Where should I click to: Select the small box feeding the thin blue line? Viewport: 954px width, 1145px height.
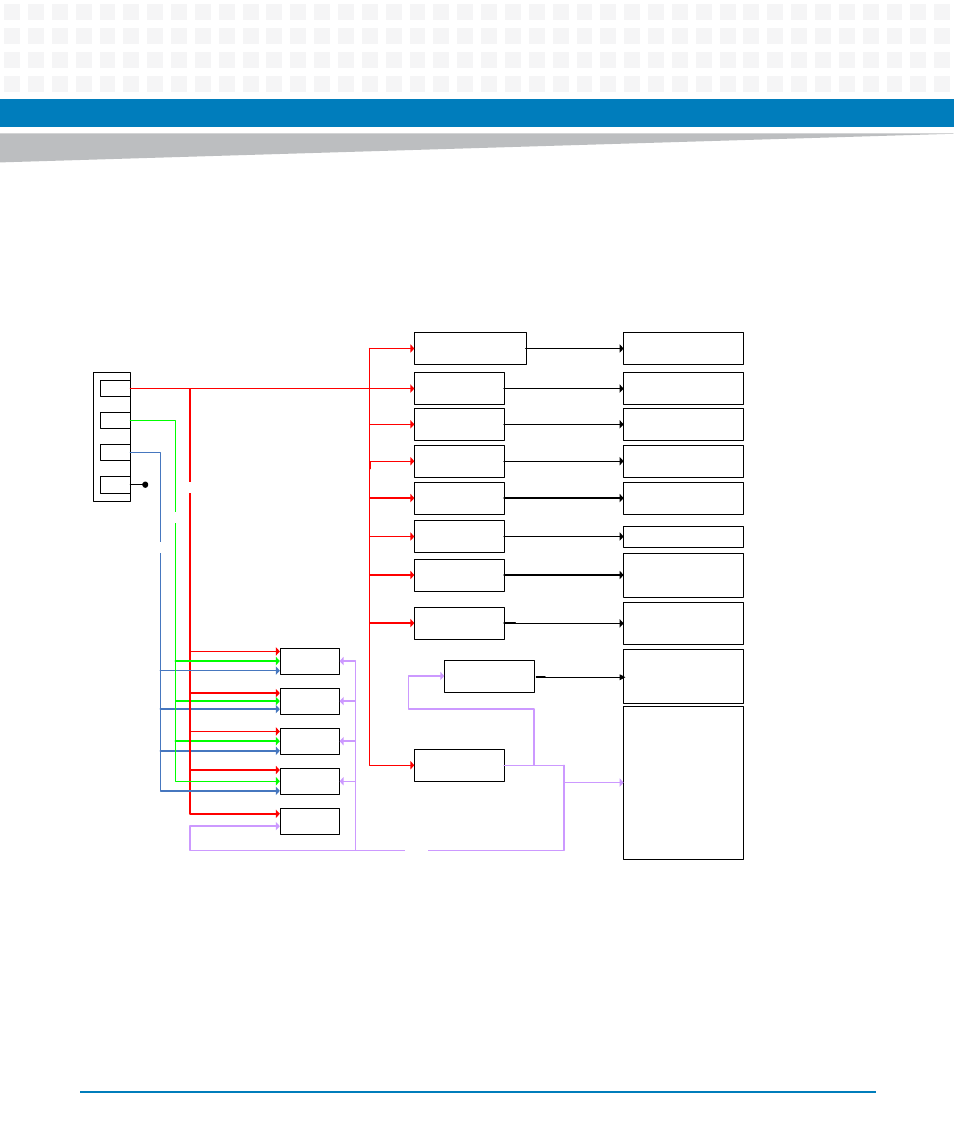pyautogui.click(x=115, y=453)
